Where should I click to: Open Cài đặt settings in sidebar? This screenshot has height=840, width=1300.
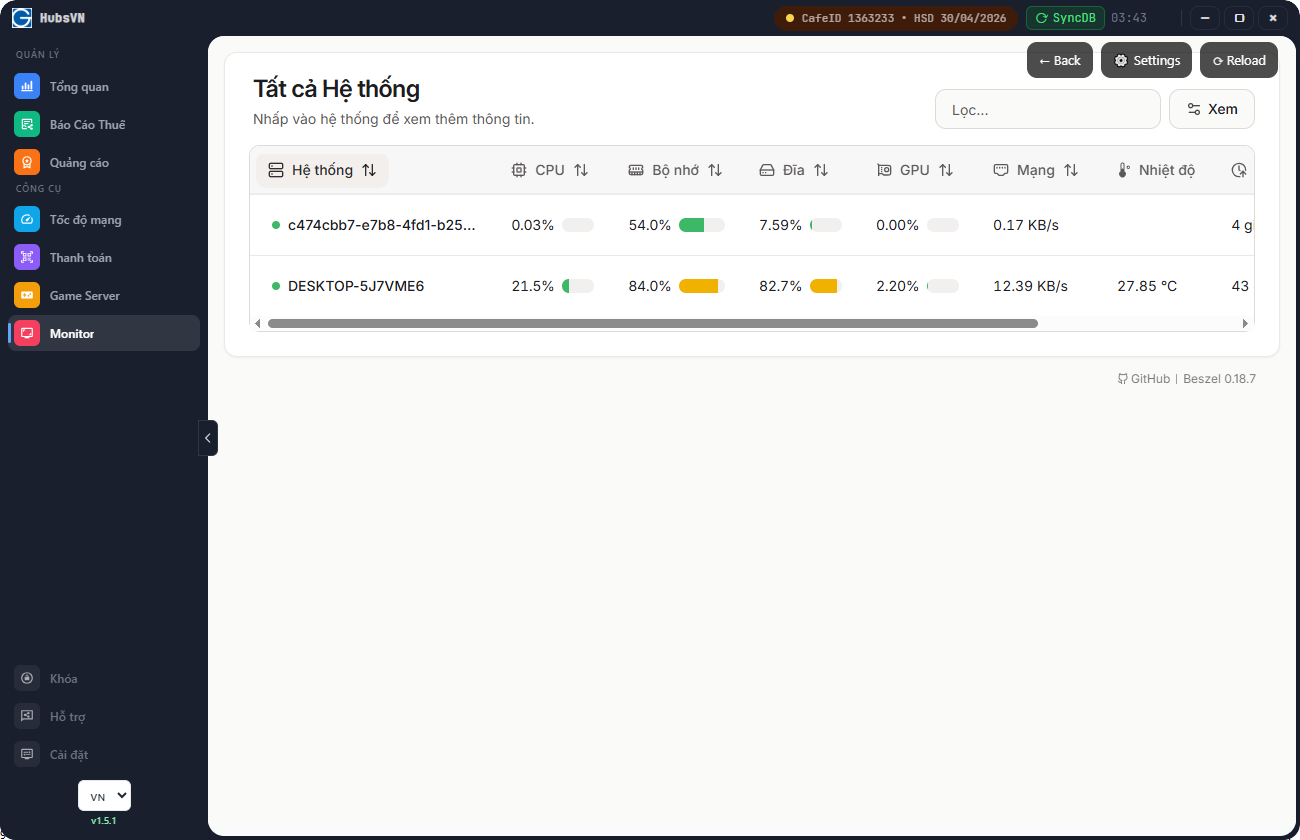[27, 755]
